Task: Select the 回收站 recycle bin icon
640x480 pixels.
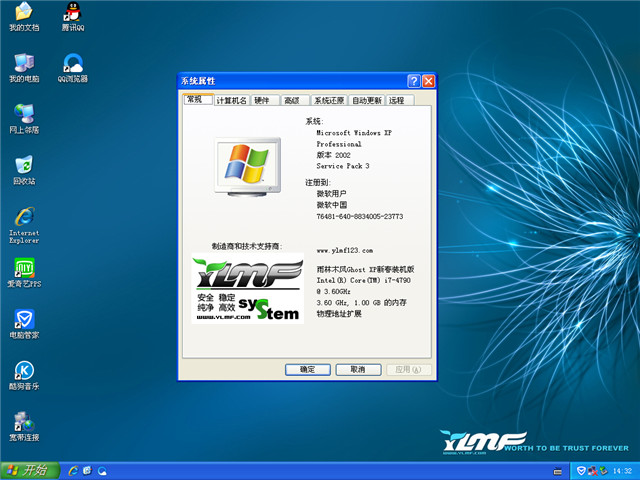Action: coord(24,170)
